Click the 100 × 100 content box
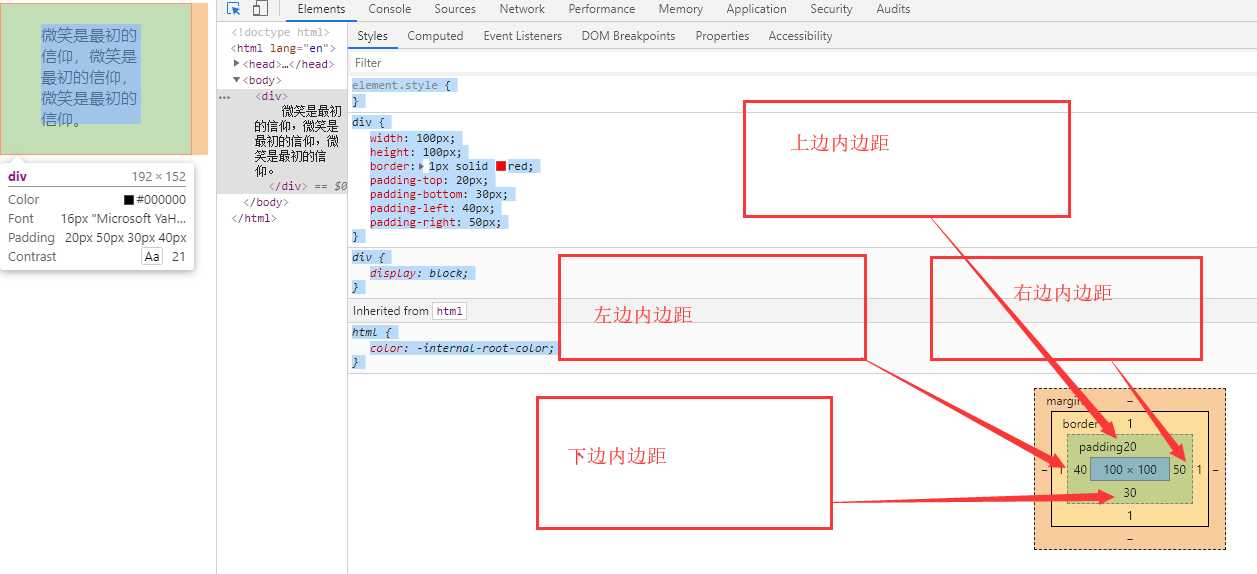This screenshot has width=1257, height=574. tap(1130, 469)
